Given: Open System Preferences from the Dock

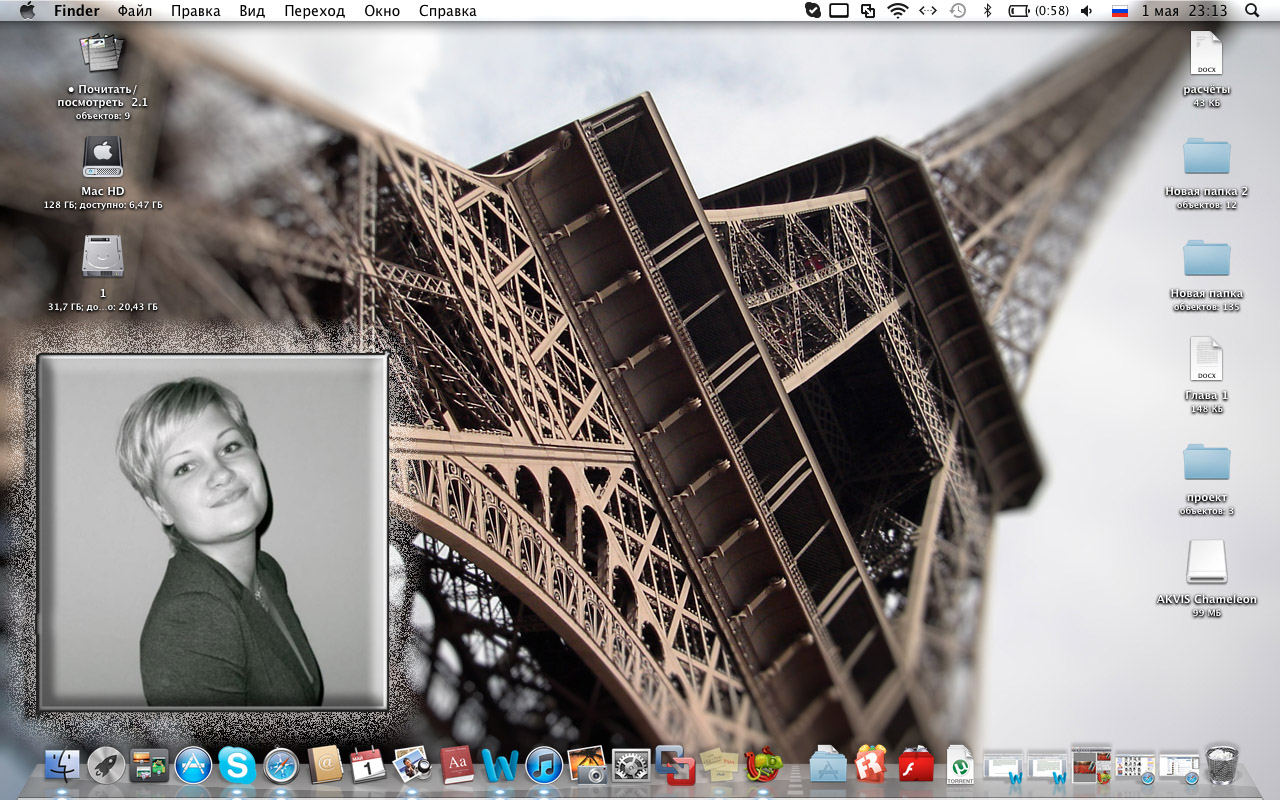Looking at the screenshot, I should (x=631, y=766).
